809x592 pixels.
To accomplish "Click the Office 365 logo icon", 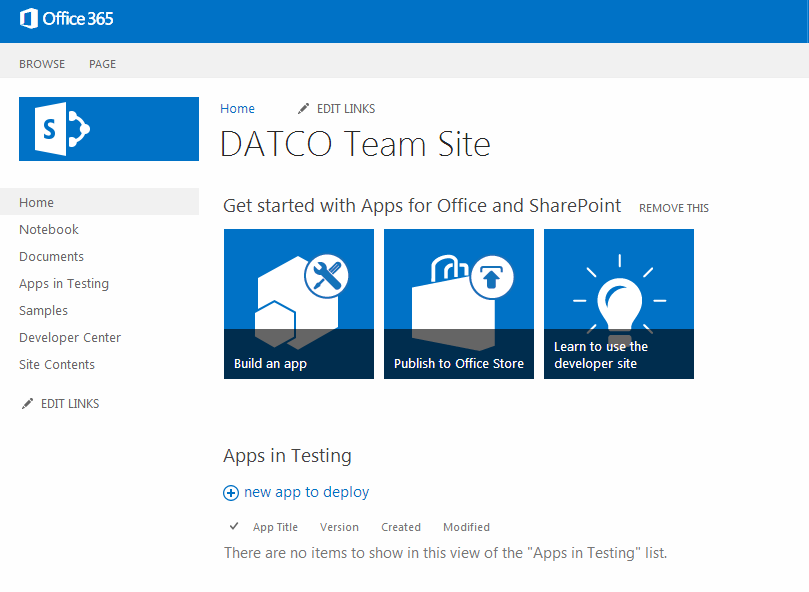I will tap(30, 18).
